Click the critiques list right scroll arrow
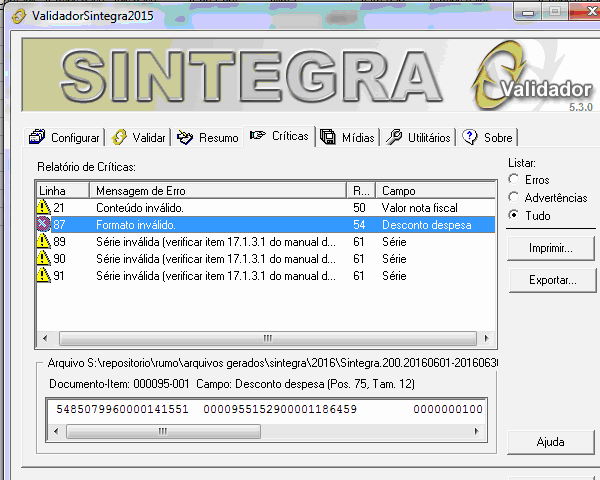The image size is (600, 480). click(x=486, y=338)
